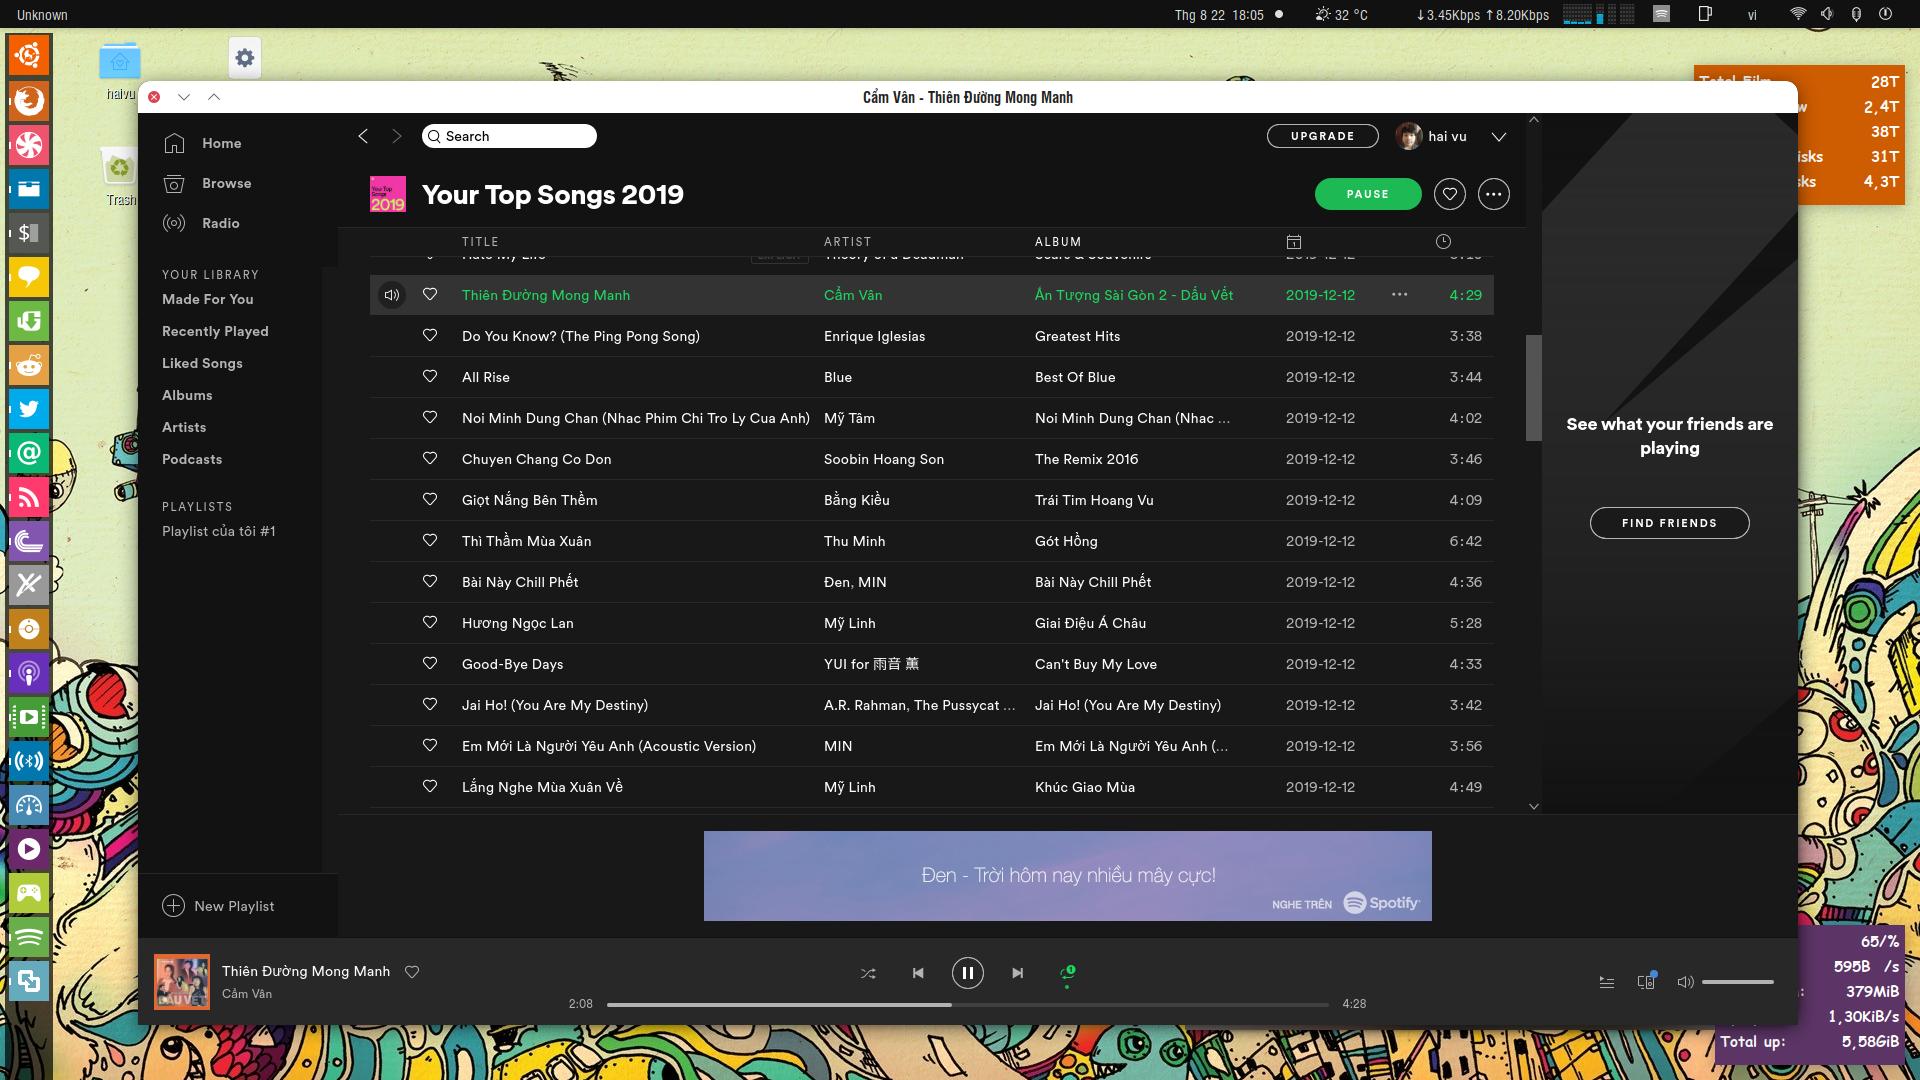Open the playlist Playlist của tôi #1

point(219,531)
